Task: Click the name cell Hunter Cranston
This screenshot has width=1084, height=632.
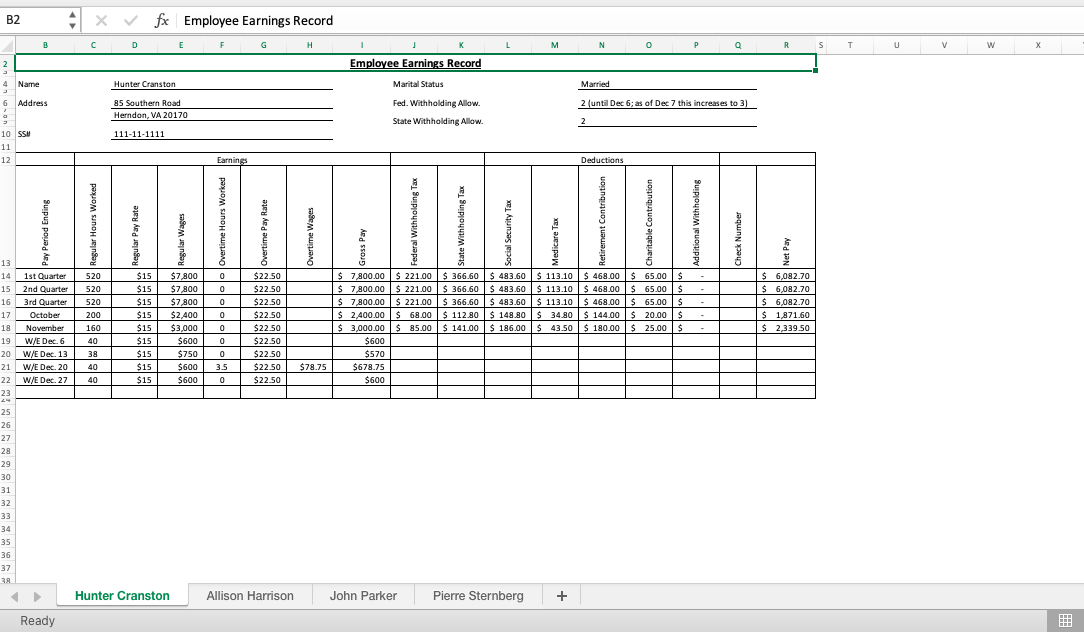Action: [x=222, y=84]
